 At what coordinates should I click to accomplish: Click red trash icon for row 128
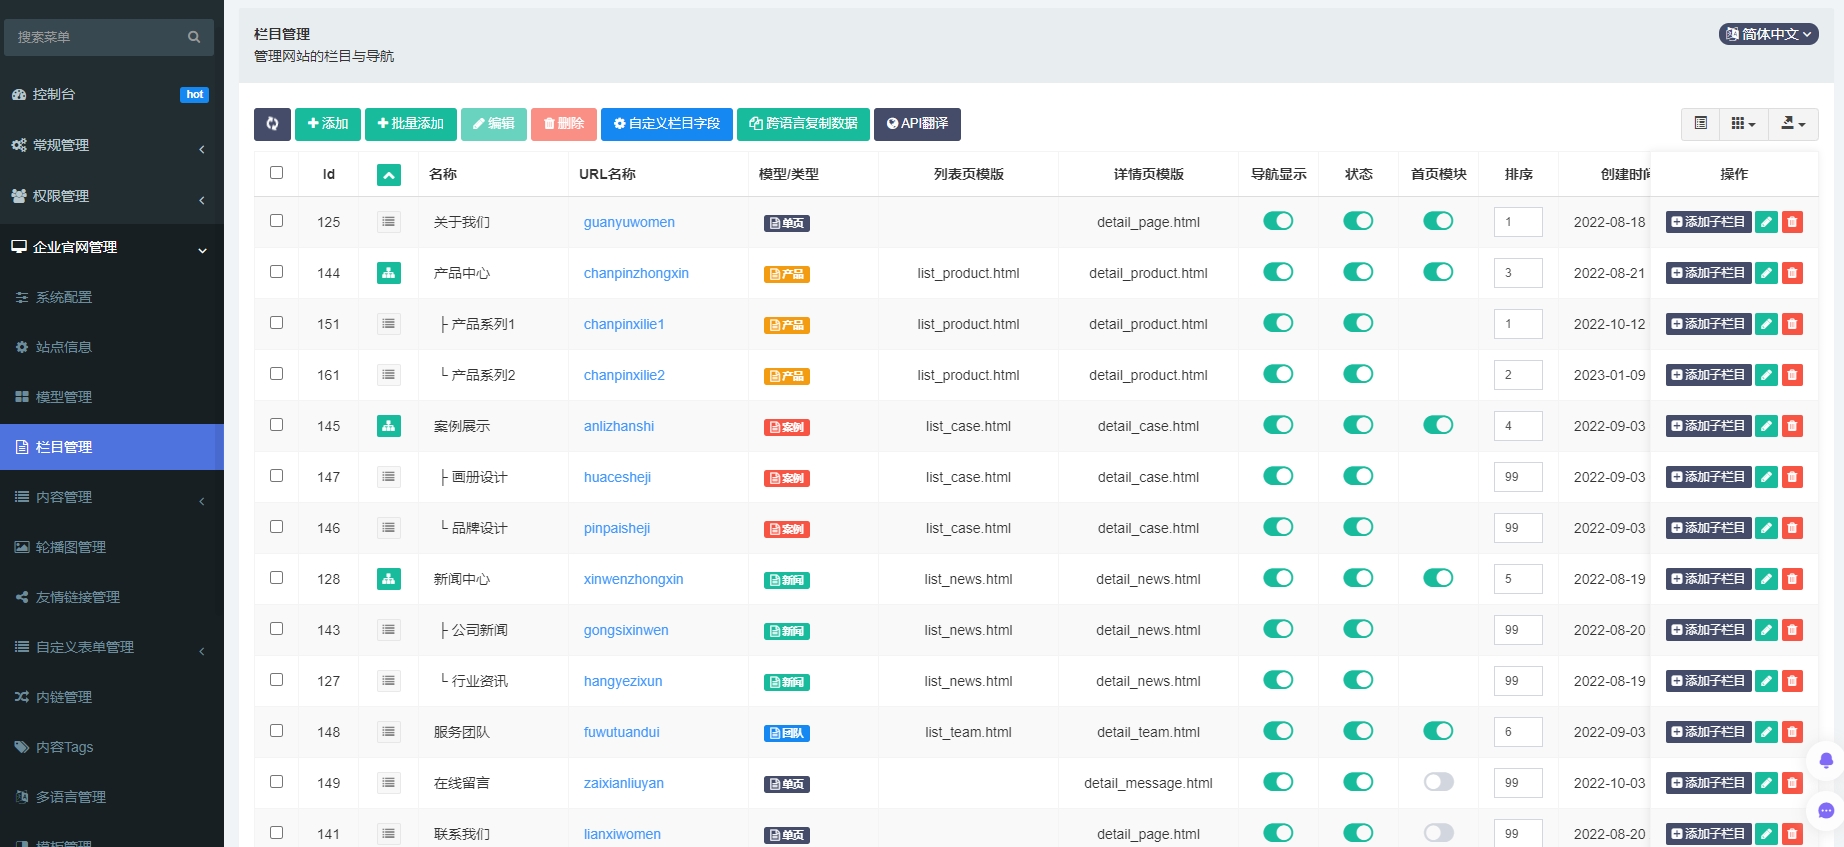pos(1792,579)
